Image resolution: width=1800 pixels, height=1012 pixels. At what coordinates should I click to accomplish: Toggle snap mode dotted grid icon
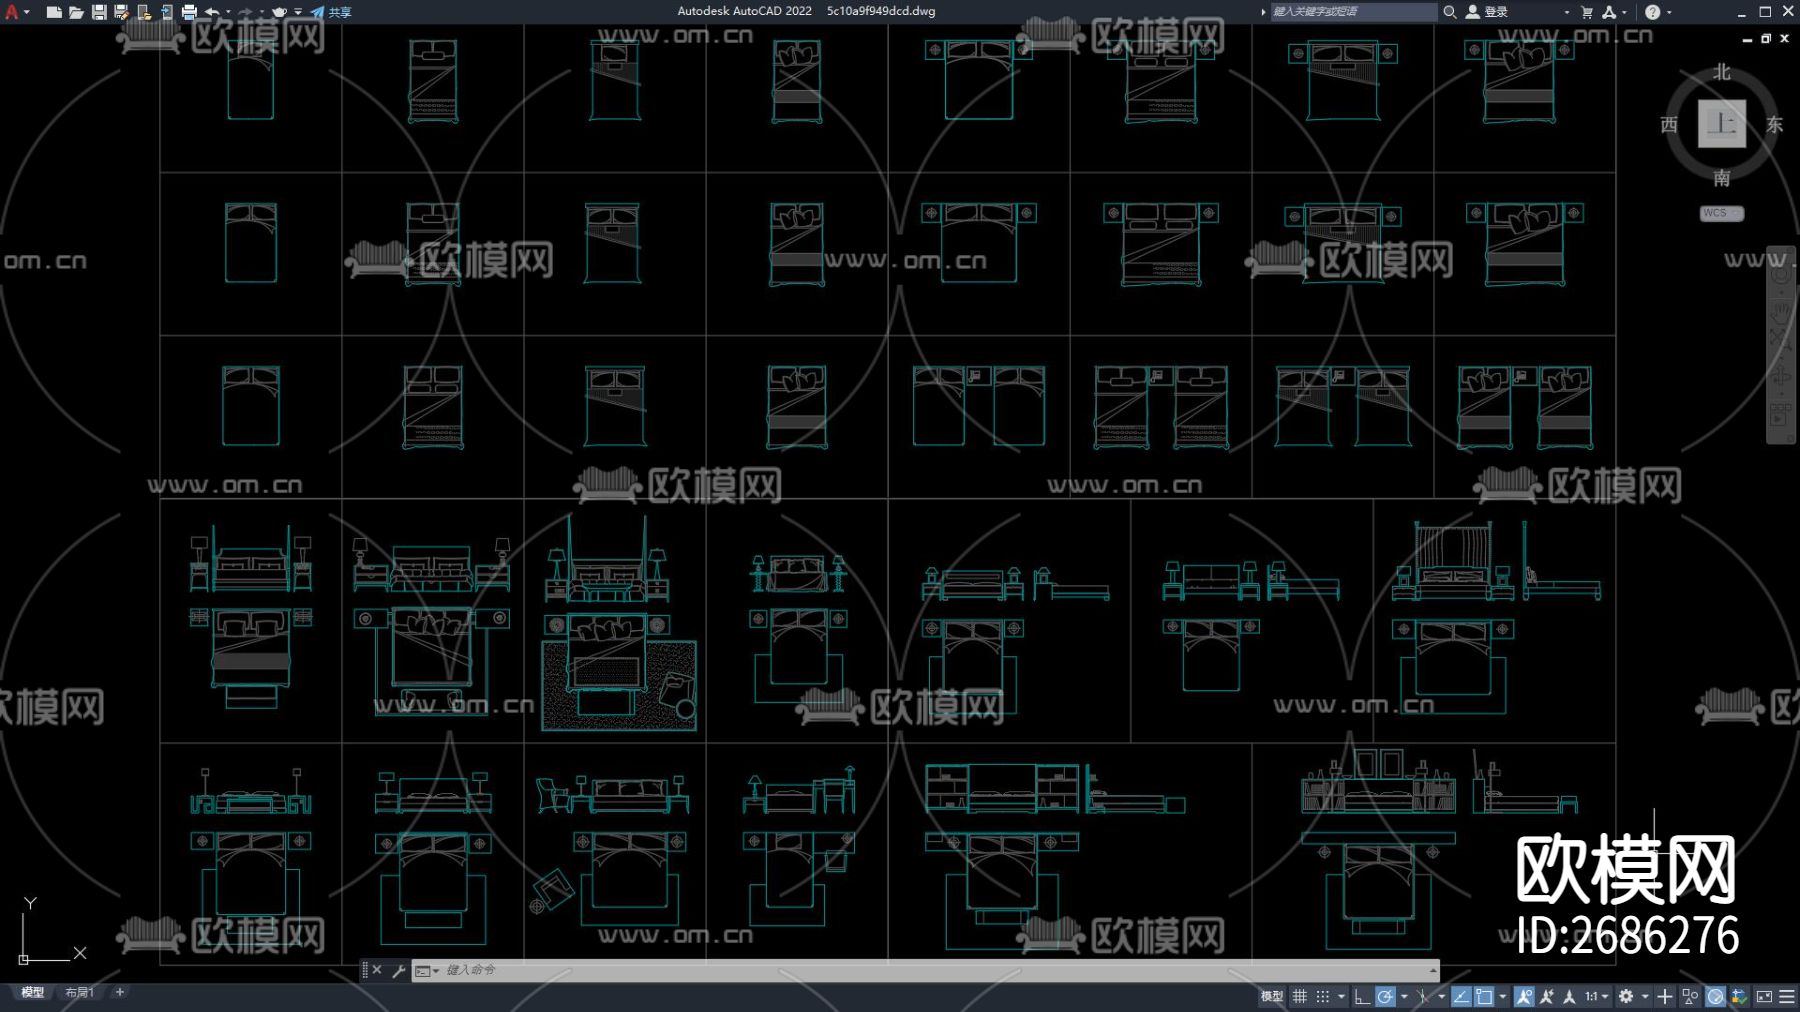[x=1322, y=996]
